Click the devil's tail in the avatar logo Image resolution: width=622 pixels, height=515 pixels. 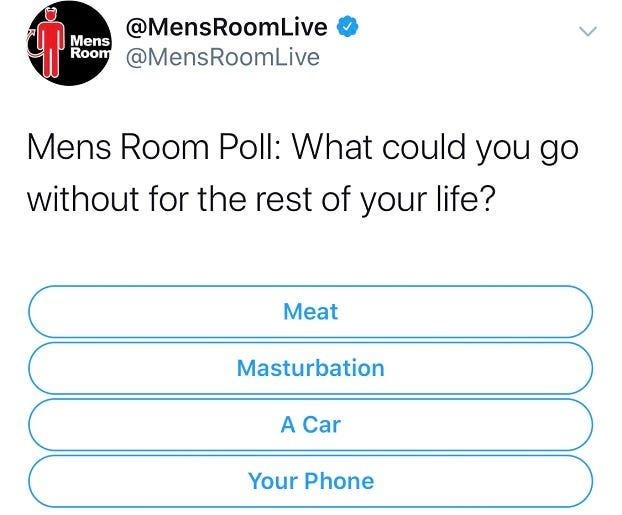(32, 40)
